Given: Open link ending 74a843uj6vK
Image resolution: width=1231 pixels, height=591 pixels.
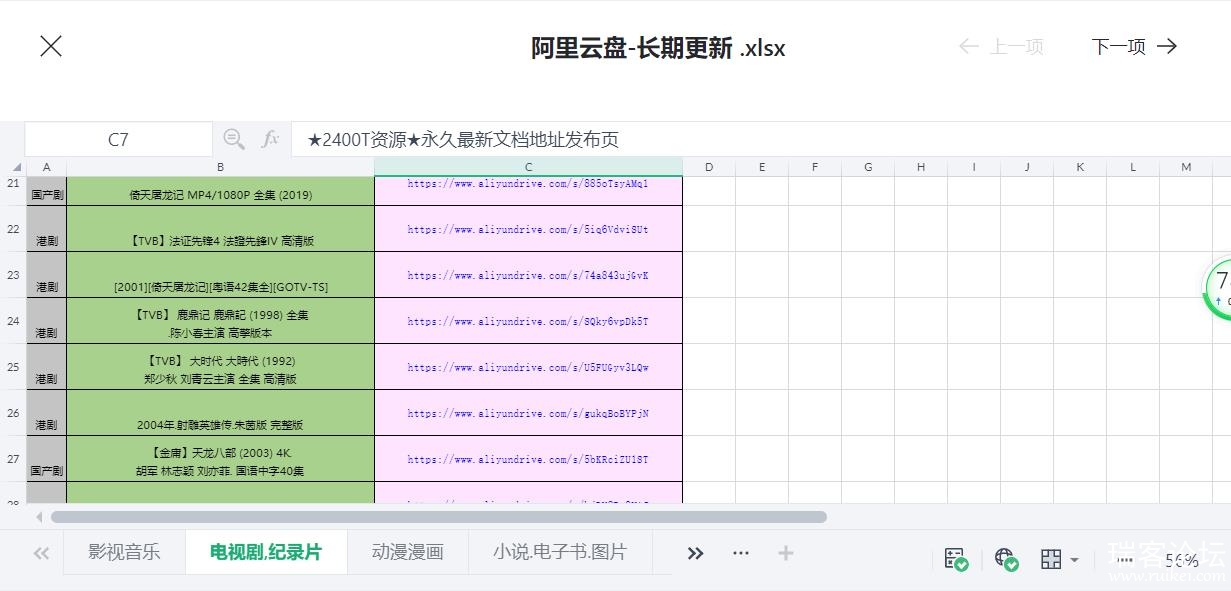Looking at the screenshot, I should [528, 275].
